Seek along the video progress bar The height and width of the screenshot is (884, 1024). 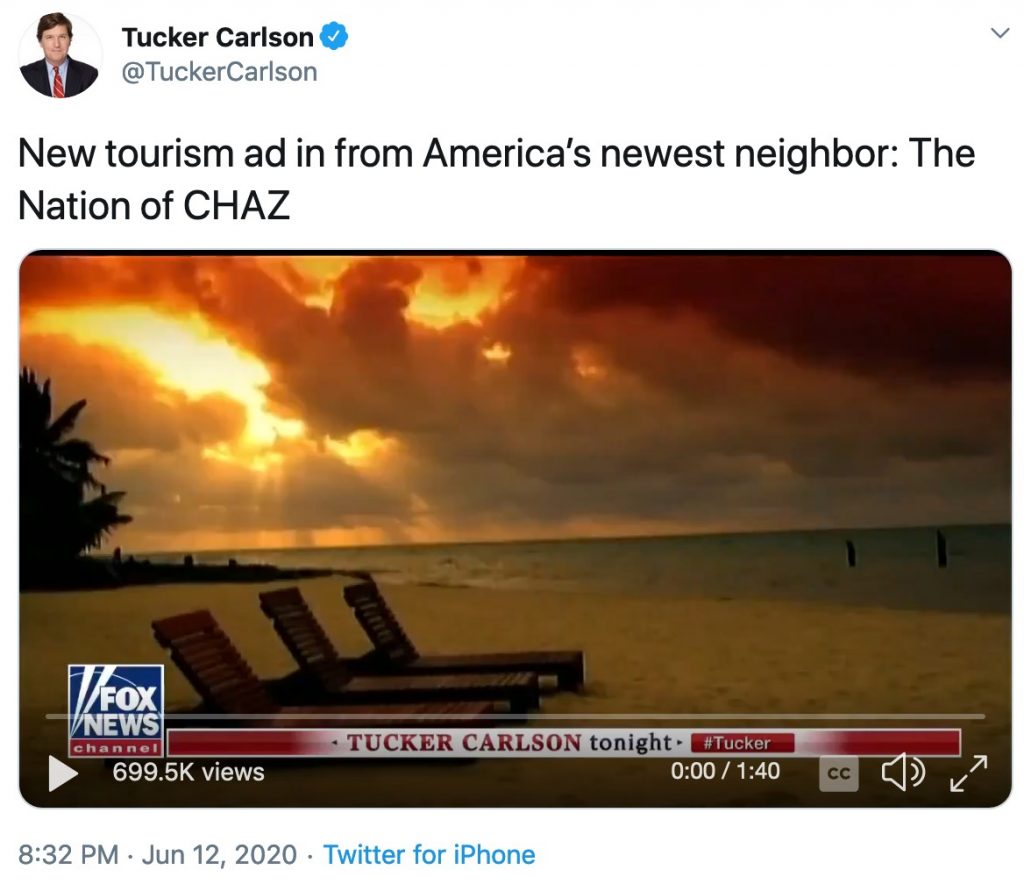pyautogui.click(x=515, y=716)
